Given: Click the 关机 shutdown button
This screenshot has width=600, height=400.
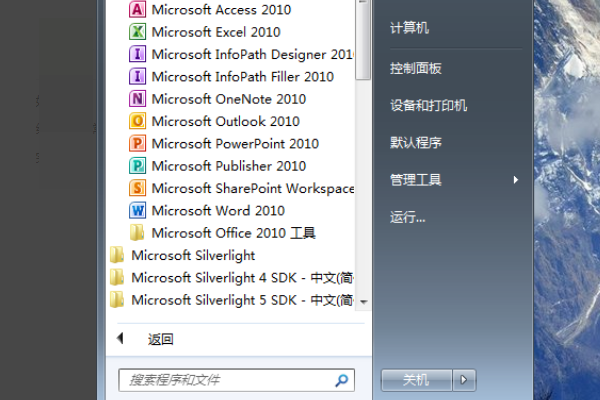Looking at the screenshot, I should 416,380.
